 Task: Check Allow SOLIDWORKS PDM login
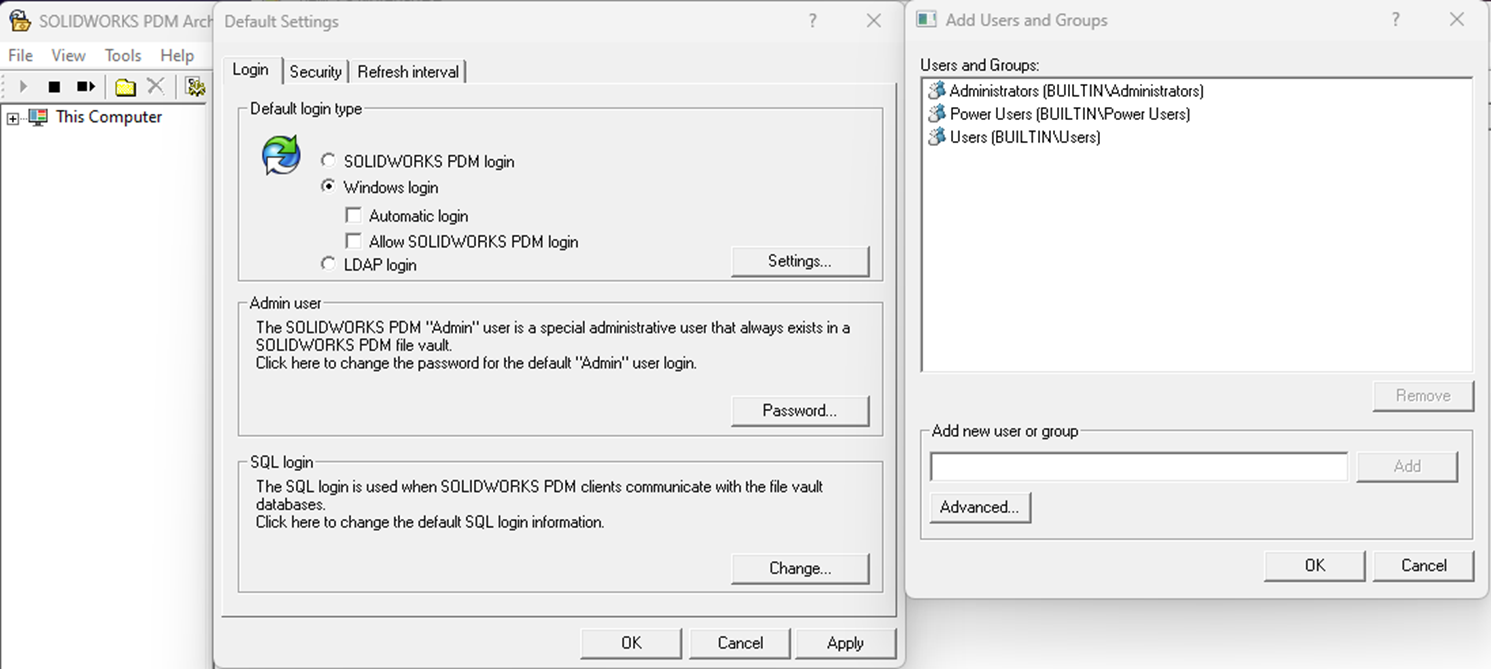(353, 241)
